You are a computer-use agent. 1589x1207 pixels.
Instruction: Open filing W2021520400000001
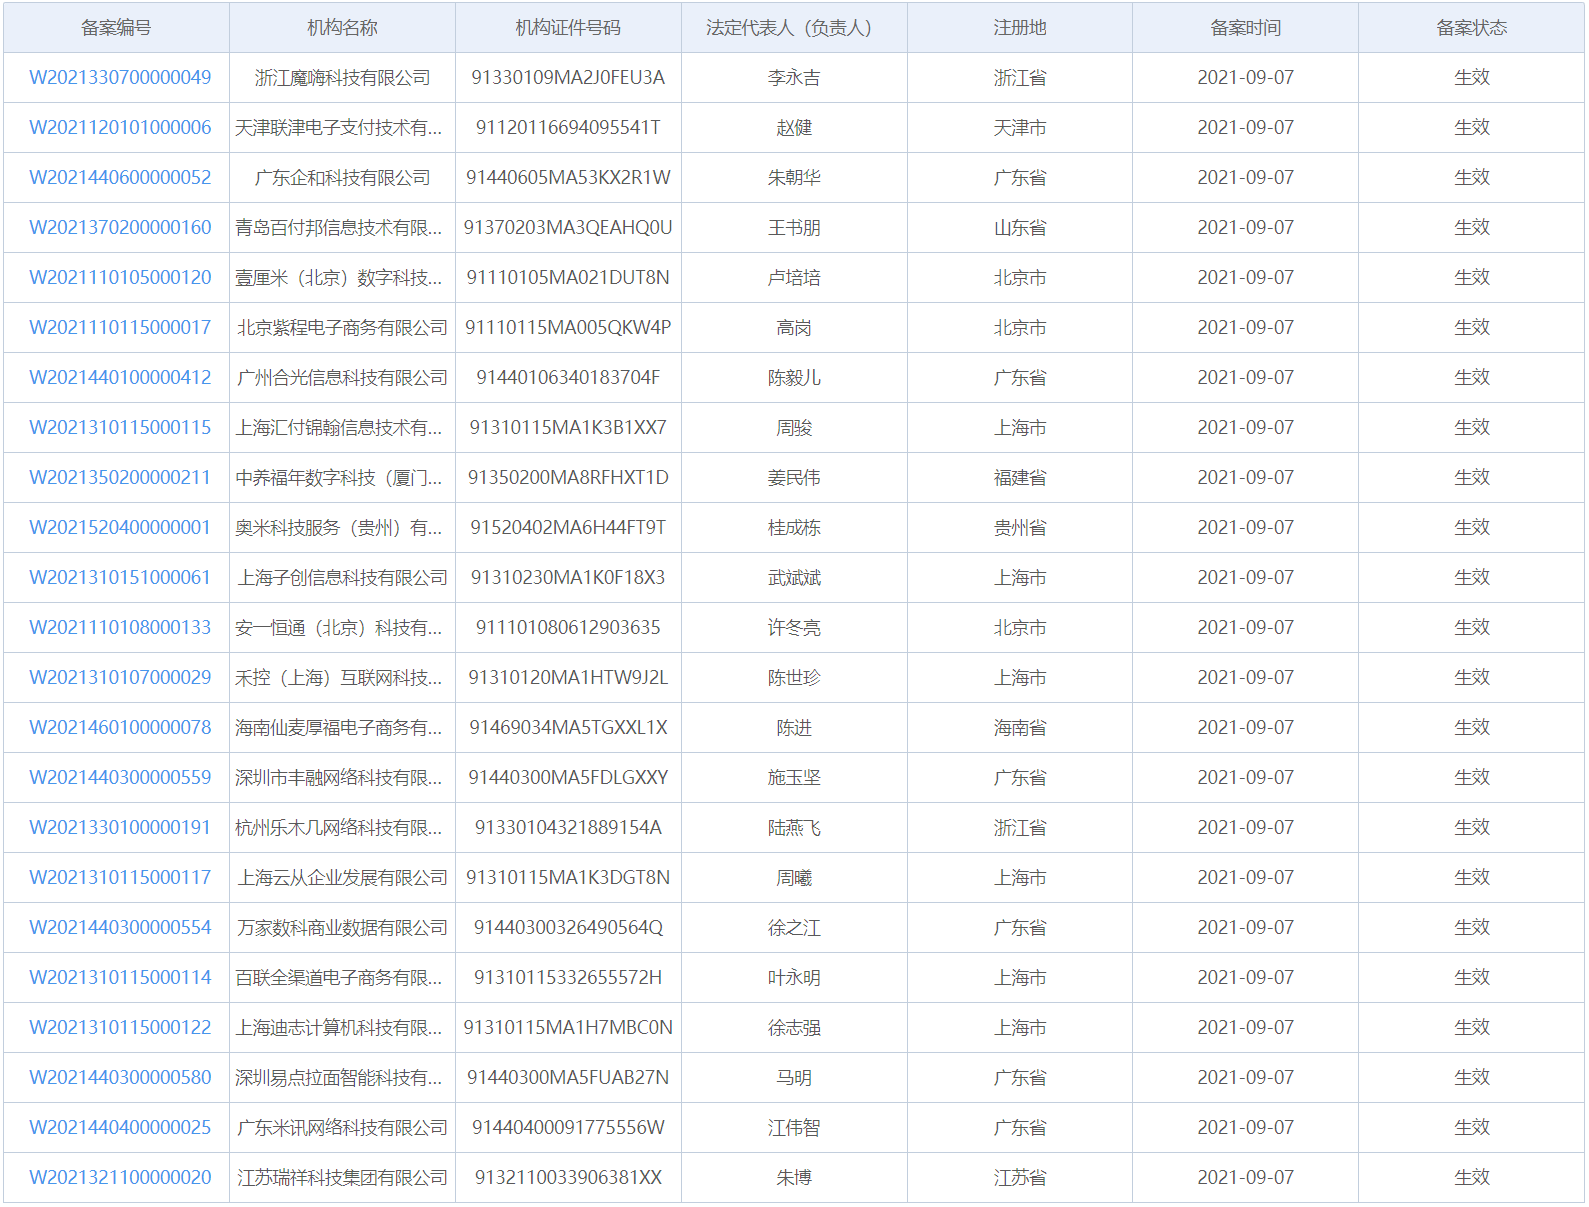tap(120, 528)
